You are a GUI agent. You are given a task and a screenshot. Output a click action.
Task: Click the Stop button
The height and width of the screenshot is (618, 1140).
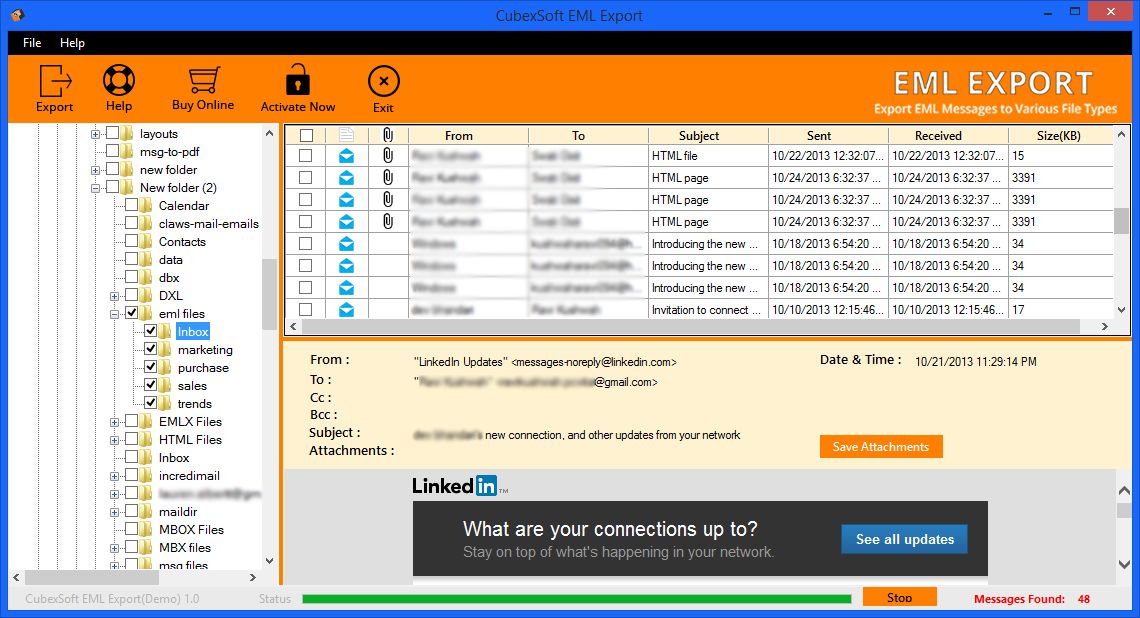tap(899, 597)
